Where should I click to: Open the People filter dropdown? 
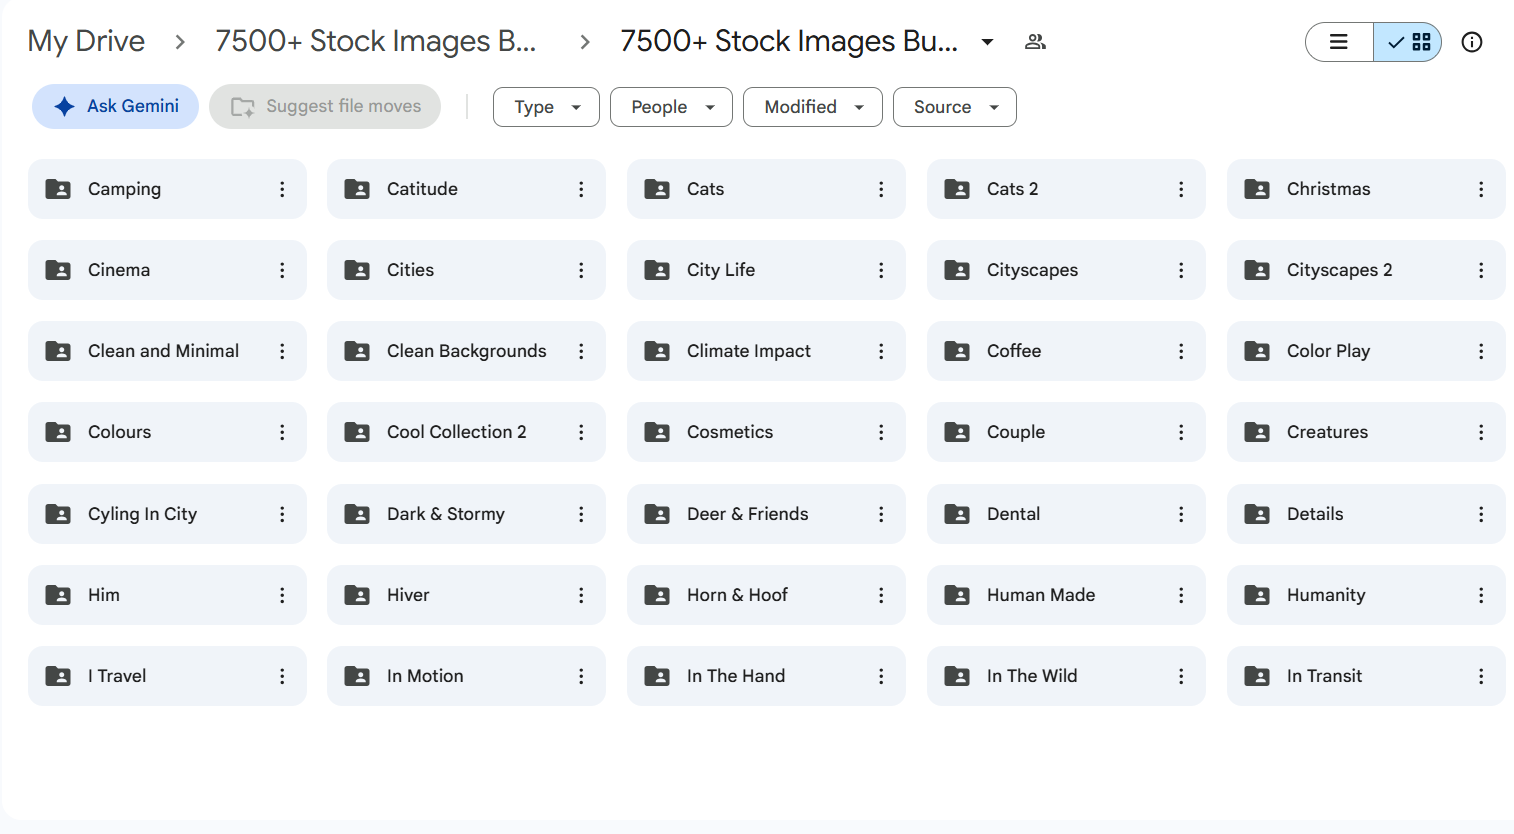coord(671,107)
